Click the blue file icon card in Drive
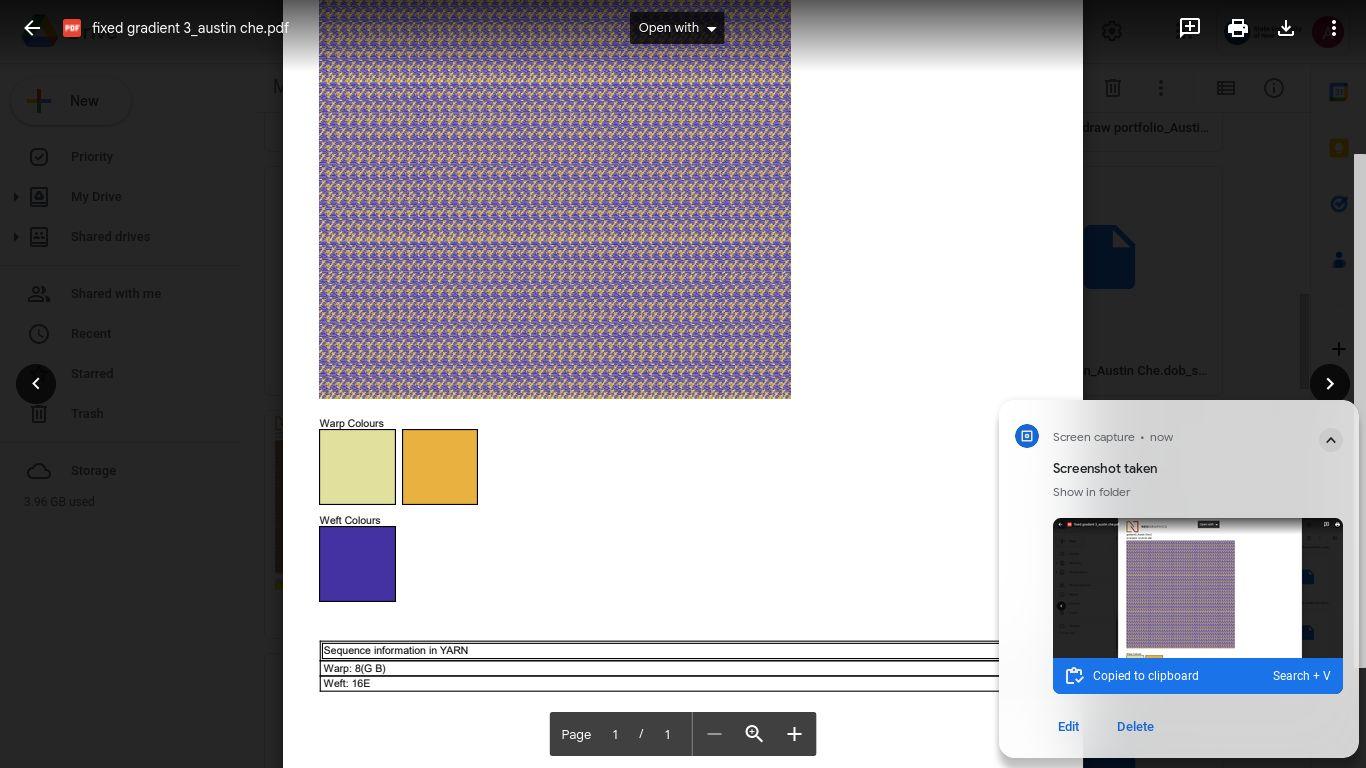Screen dimensions: 1366x768 click(1110, 257)
